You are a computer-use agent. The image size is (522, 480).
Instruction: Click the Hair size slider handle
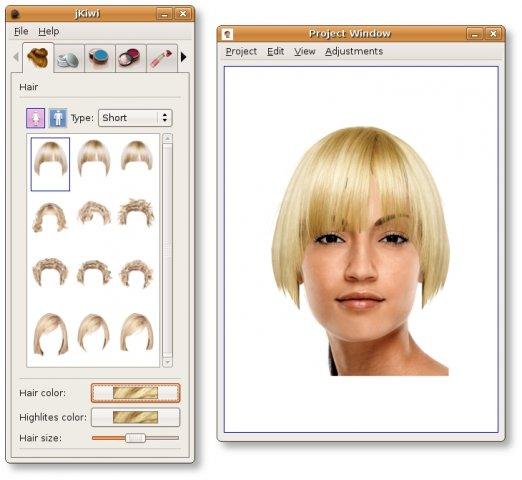[x=135, y=438]
